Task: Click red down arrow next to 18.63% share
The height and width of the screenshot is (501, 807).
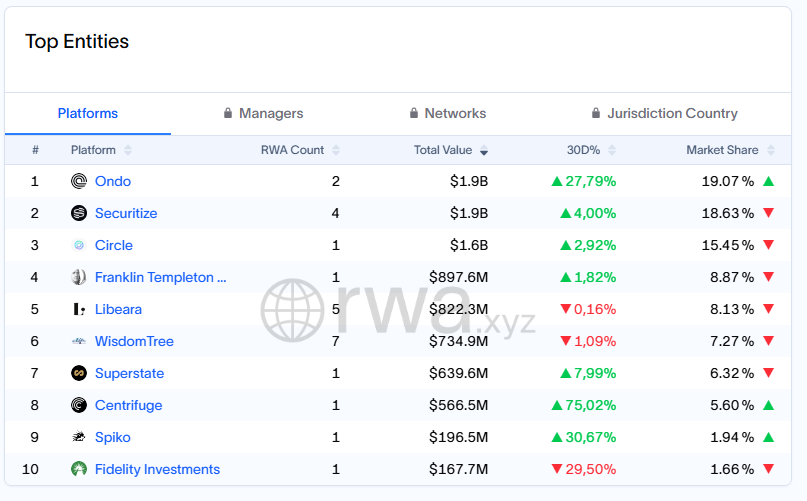Action: (x=768, y=213)
